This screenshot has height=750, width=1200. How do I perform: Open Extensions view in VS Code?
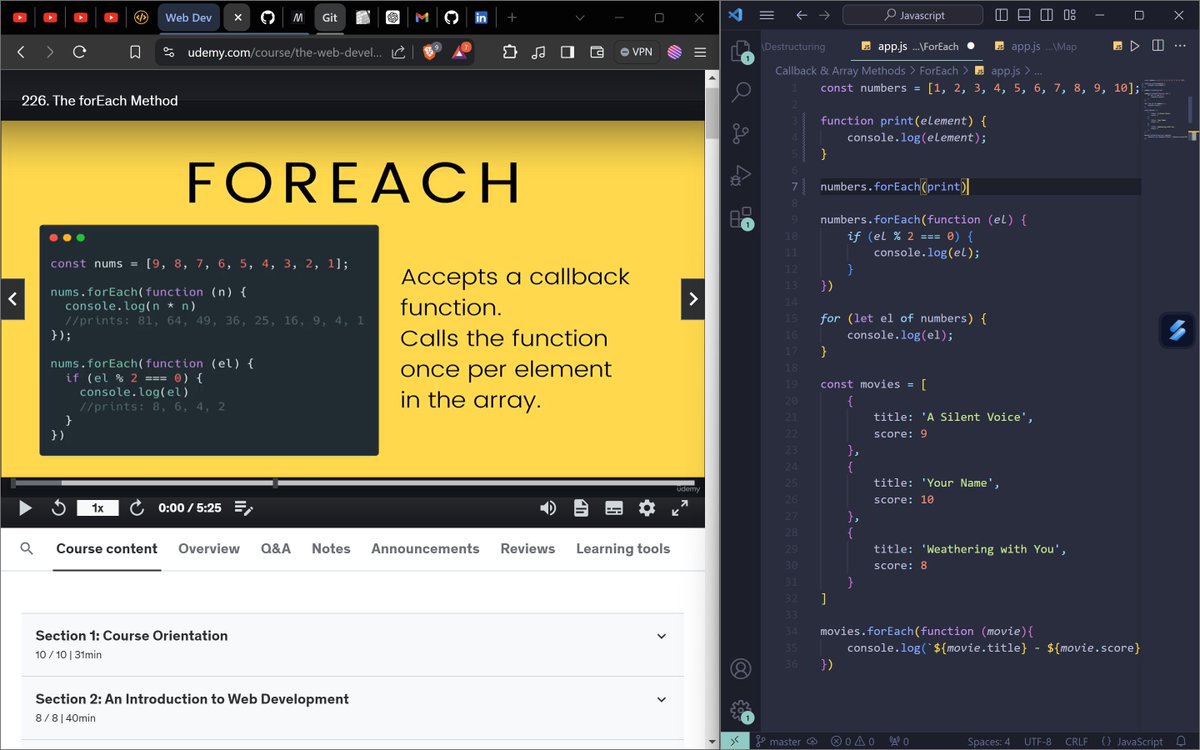coord(741,217)
